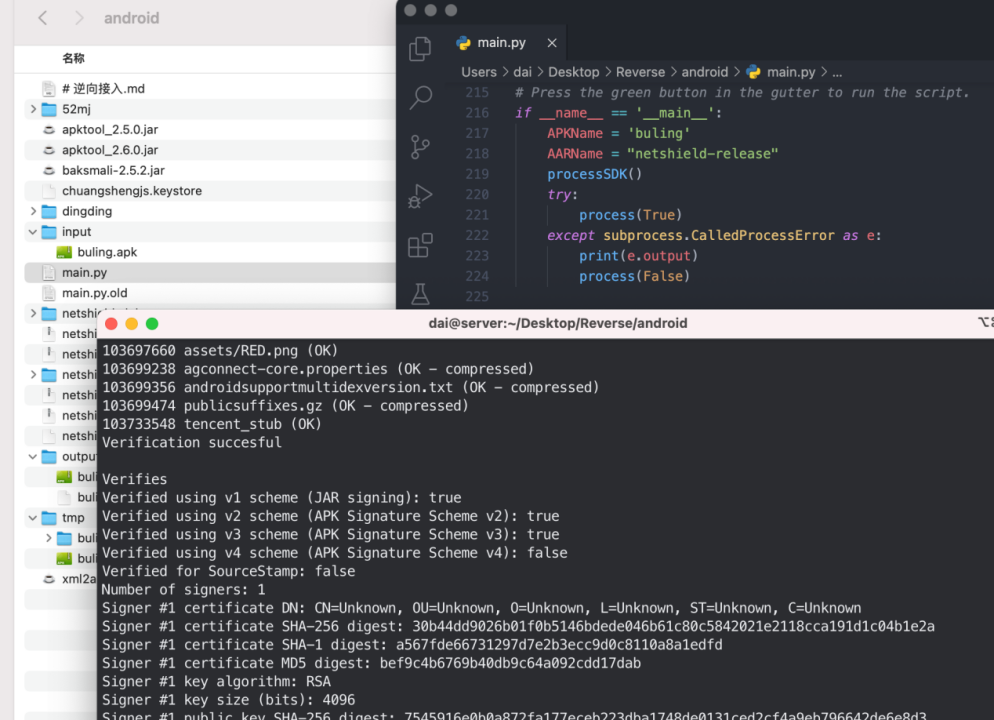Open Extensions view in VS Code activity bar
Image resolution: width=994 pixels, height=720 pixels.
[420, 245]
